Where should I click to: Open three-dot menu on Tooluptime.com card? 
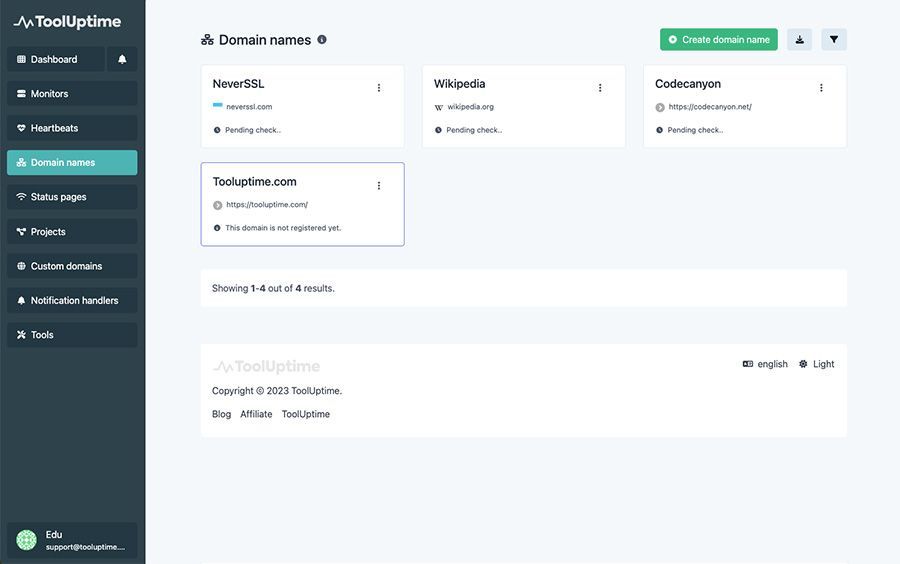pos(379,185)
